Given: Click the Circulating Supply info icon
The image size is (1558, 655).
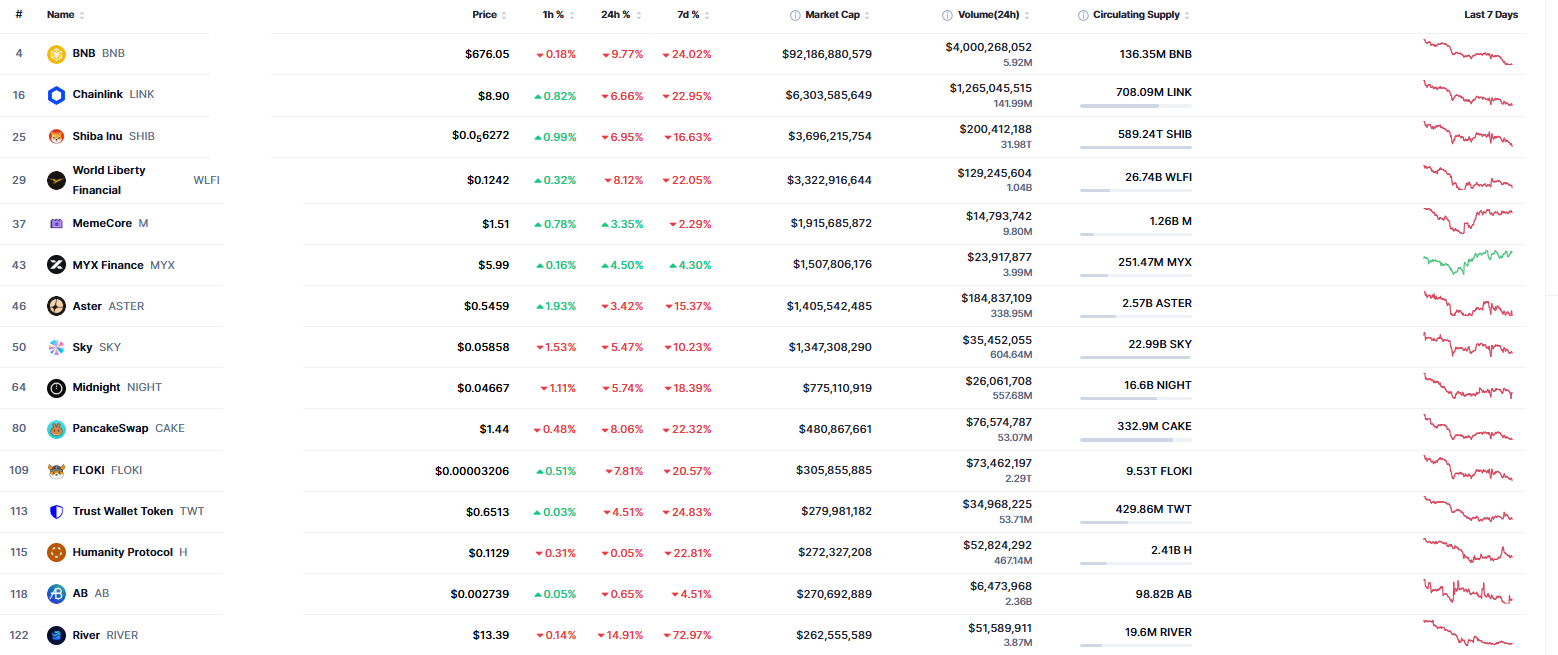Looking at the screenshot, I should [x=1083, y=15].
